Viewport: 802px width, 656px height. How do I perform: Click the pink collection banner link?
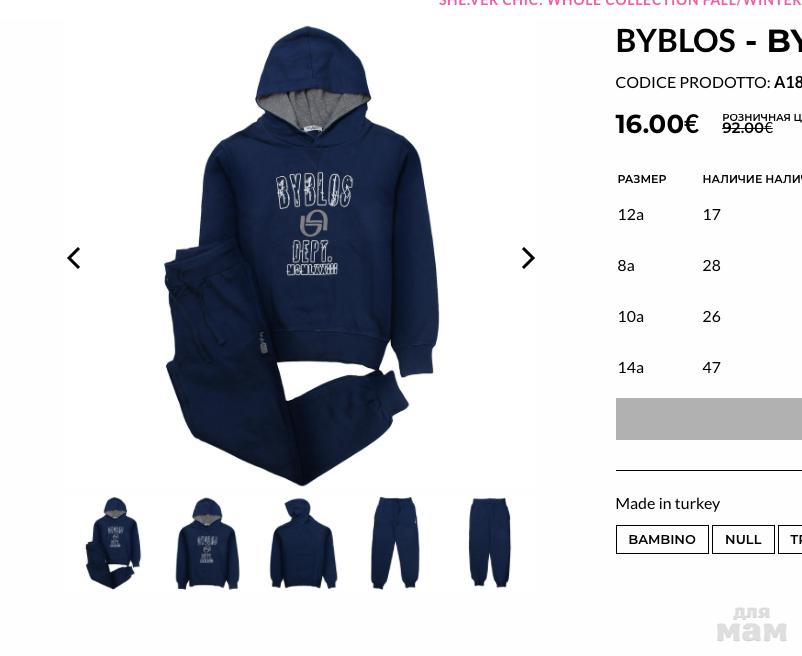click(x=620, y=3)
